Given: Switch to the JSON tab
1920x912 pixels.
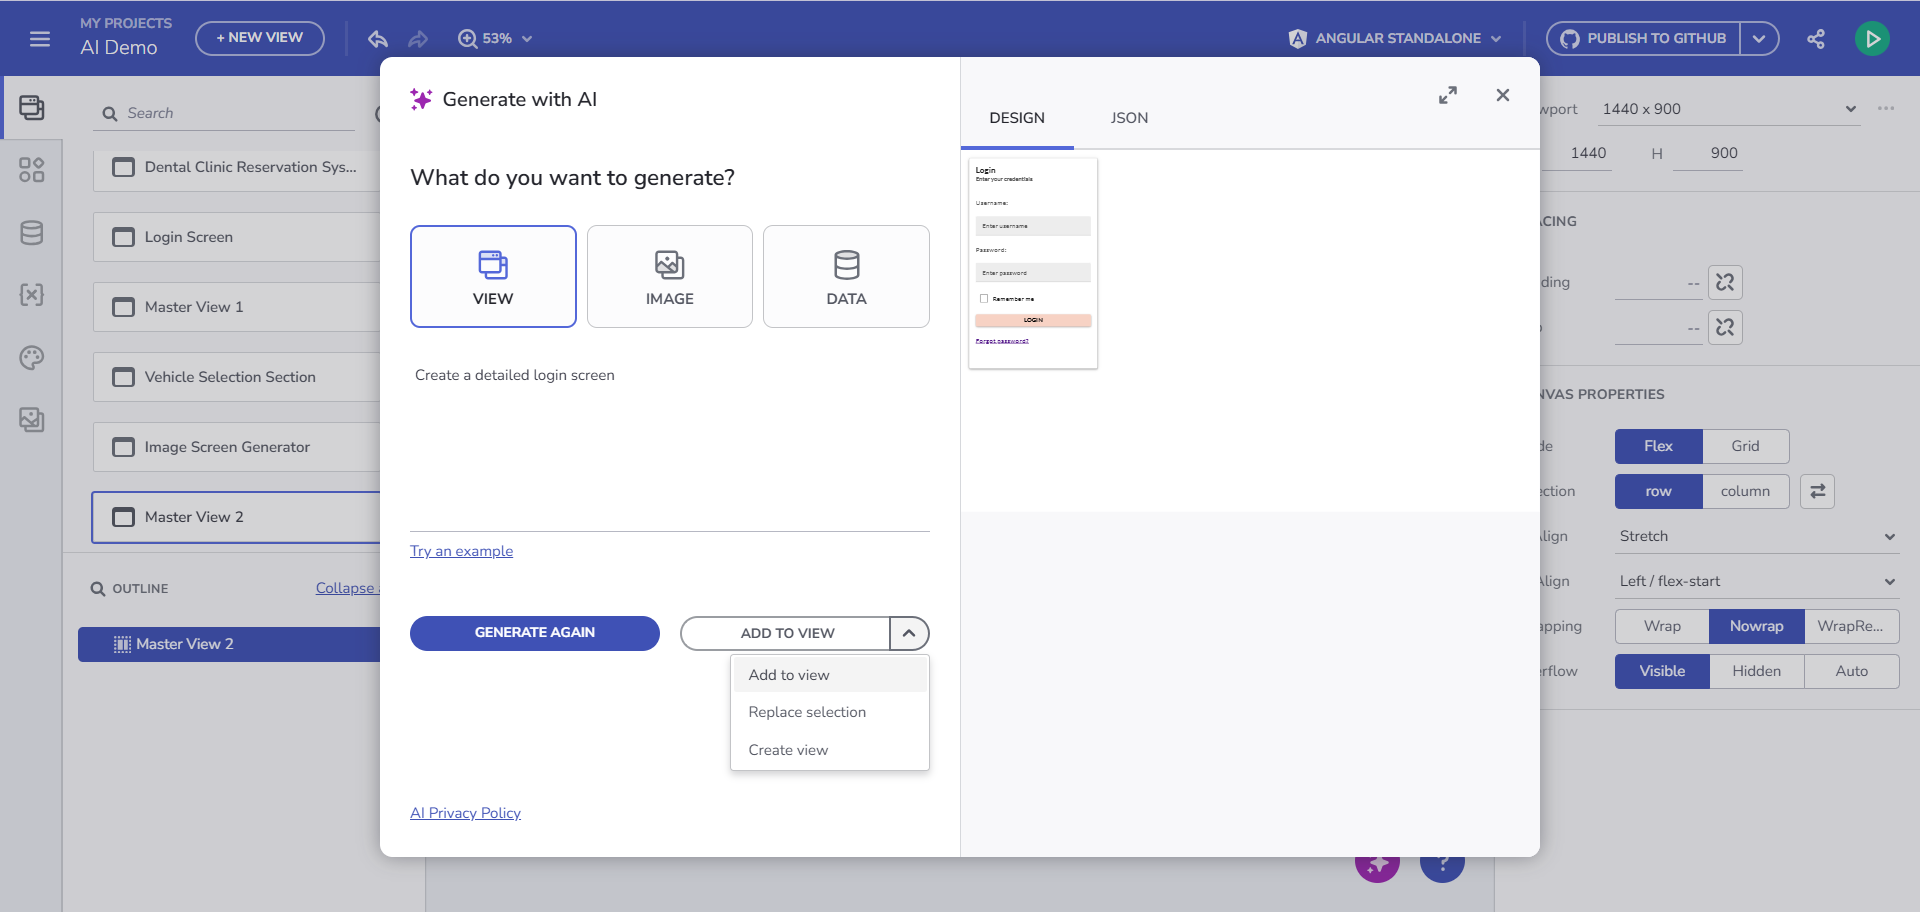Looking at the screenshot, I should pos(1129,118).
